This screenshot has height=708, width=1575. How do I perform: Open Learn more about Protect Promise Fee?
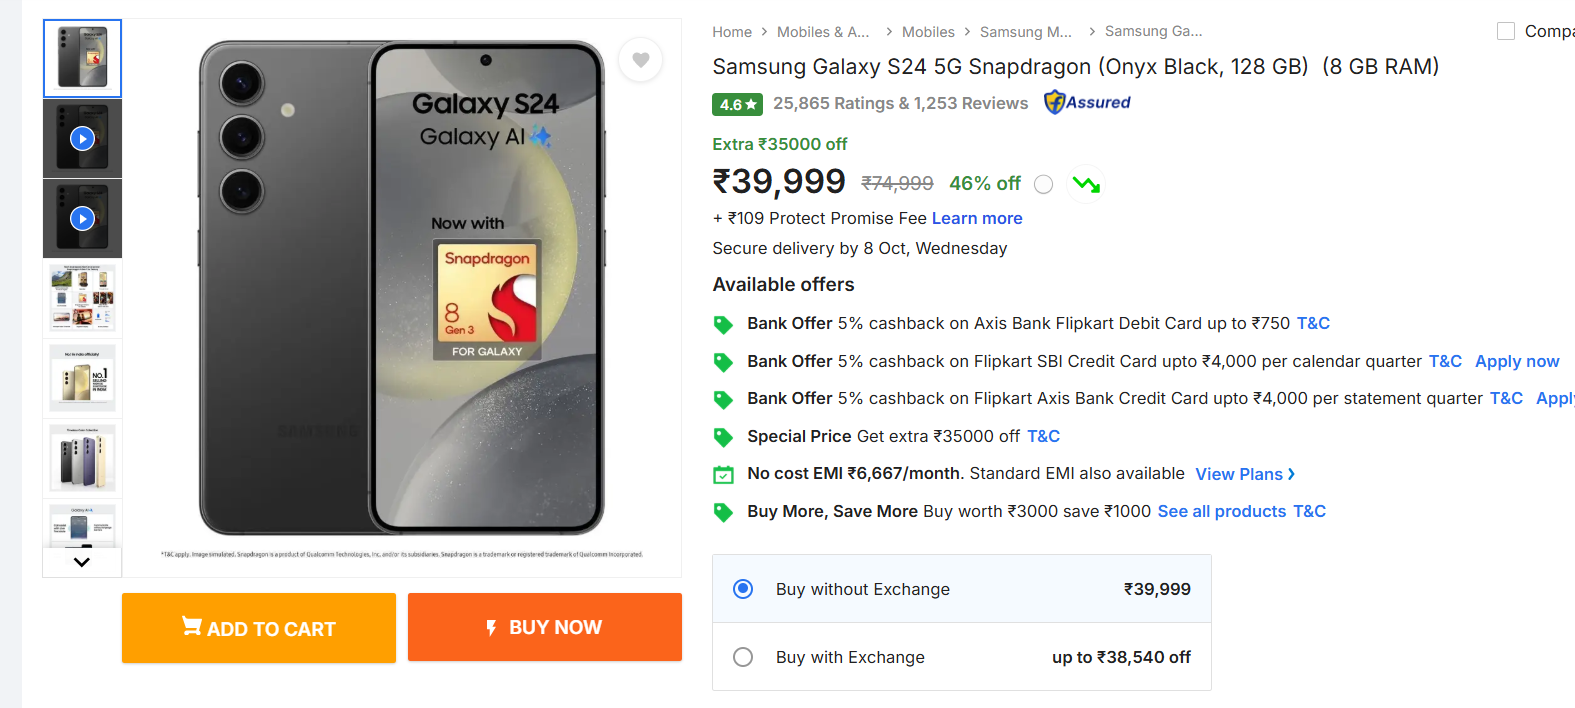pyautogui.click(x=977, y=218)
